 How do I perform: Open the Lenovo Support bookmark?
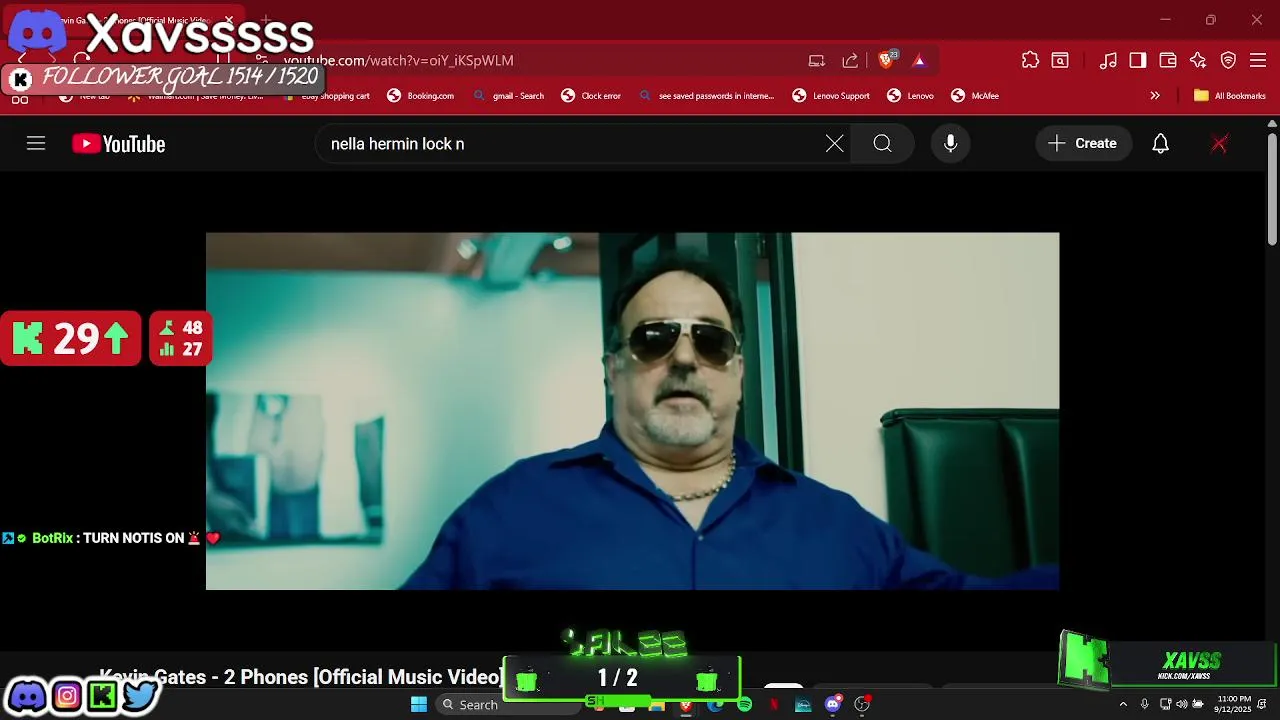[830, 96]
